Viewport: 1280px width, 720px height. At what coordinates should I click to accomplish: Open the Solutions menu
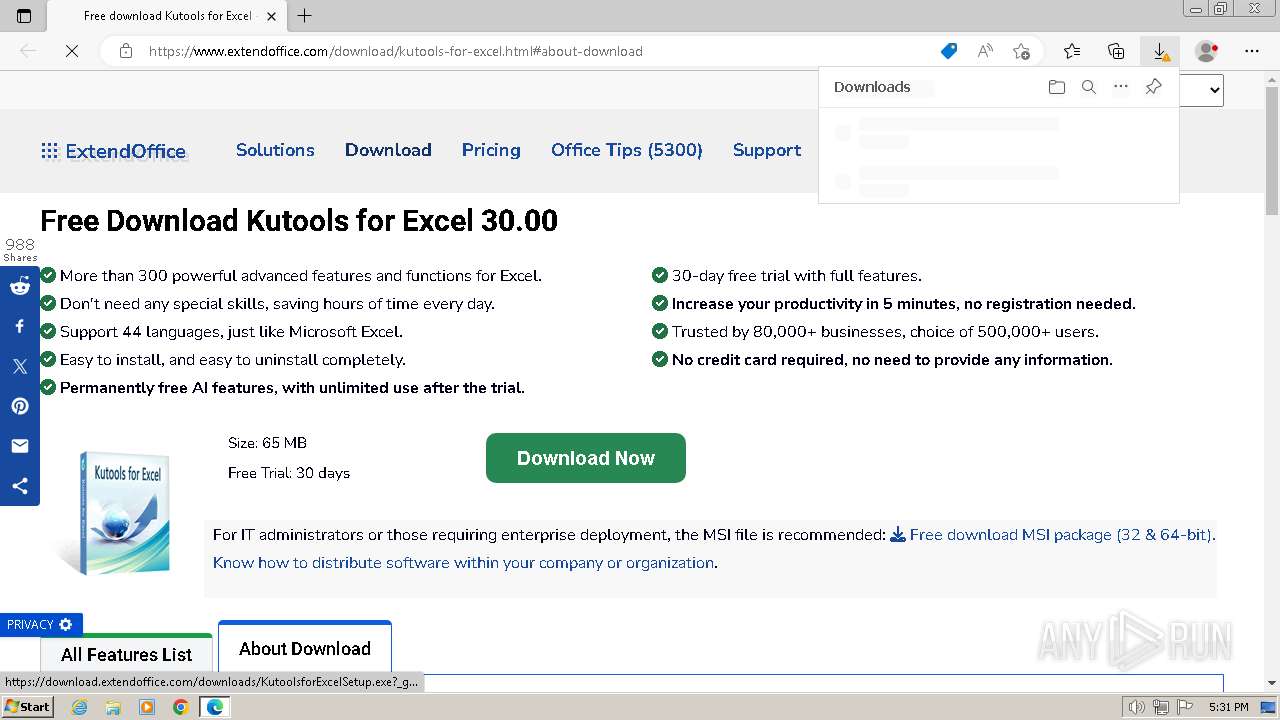[275, 150]
